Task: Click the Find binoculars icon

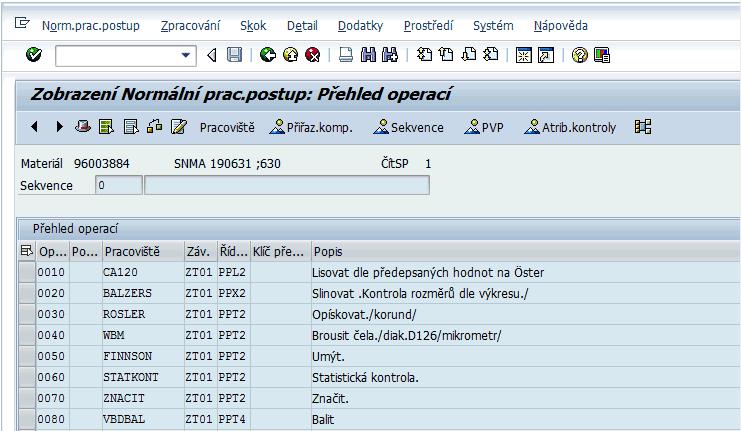Action: tap(368, 55)
